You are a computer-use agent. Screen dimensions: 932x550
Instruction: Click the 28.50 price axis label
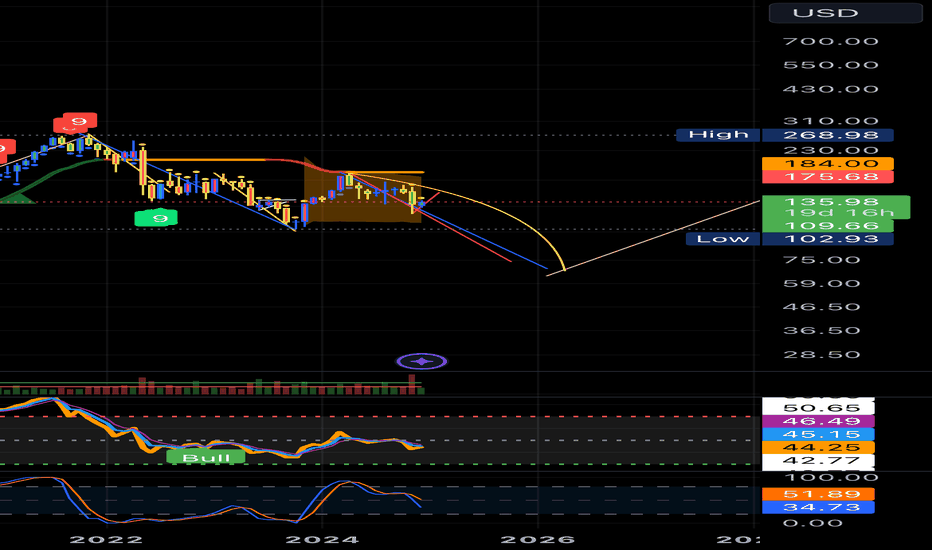(821, 354)
